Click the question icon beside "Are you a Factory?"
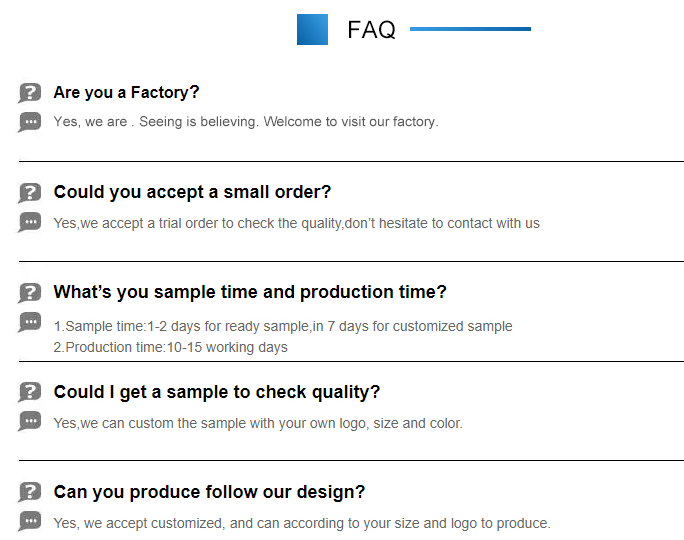The height and width of the screenshot is (540, 684). [x=30, y=93]
